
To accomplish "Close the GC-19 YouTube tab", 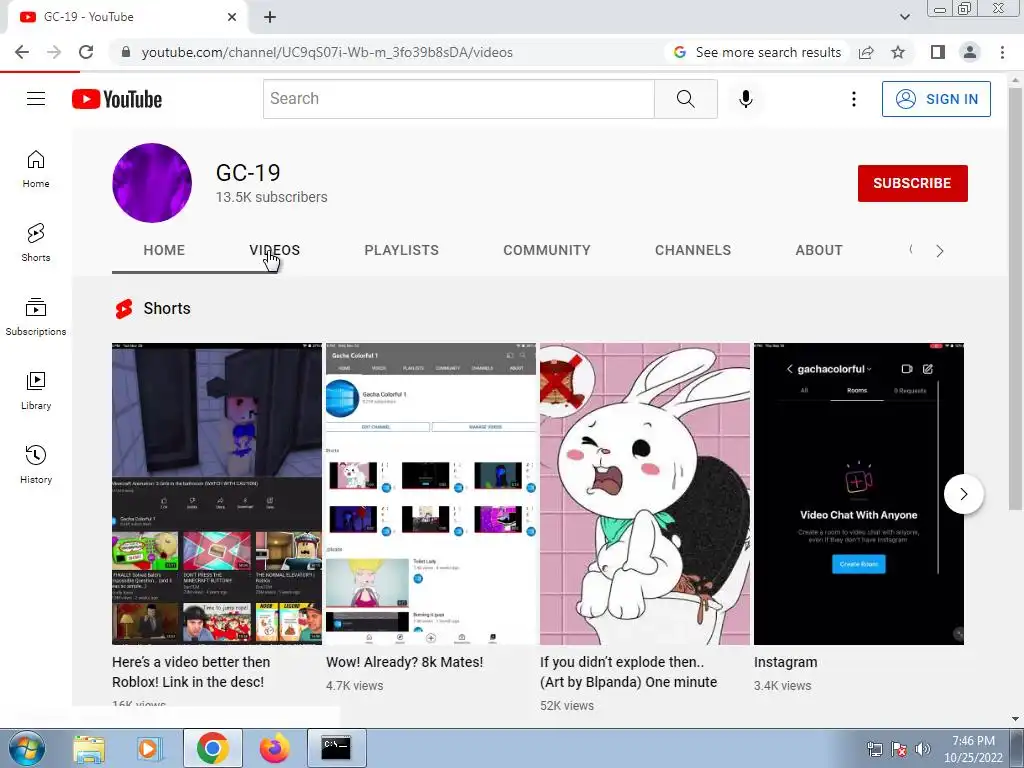I will coord(232,17).
